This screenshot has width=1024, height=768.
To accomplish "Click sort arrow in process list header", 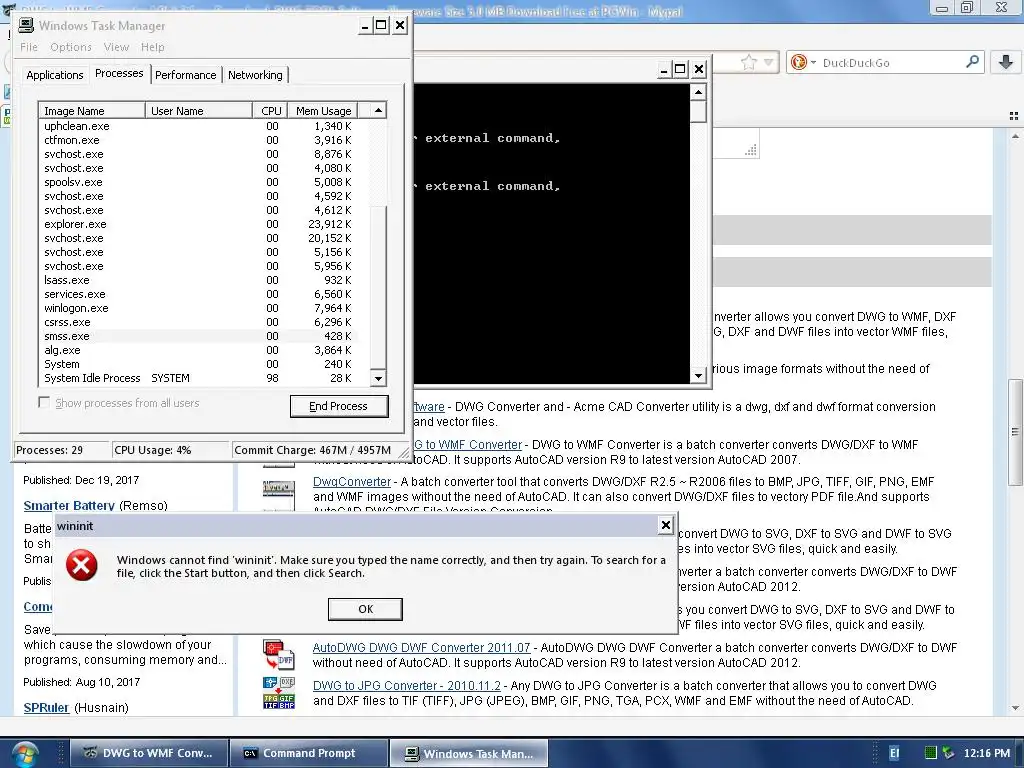I will 378,110.
